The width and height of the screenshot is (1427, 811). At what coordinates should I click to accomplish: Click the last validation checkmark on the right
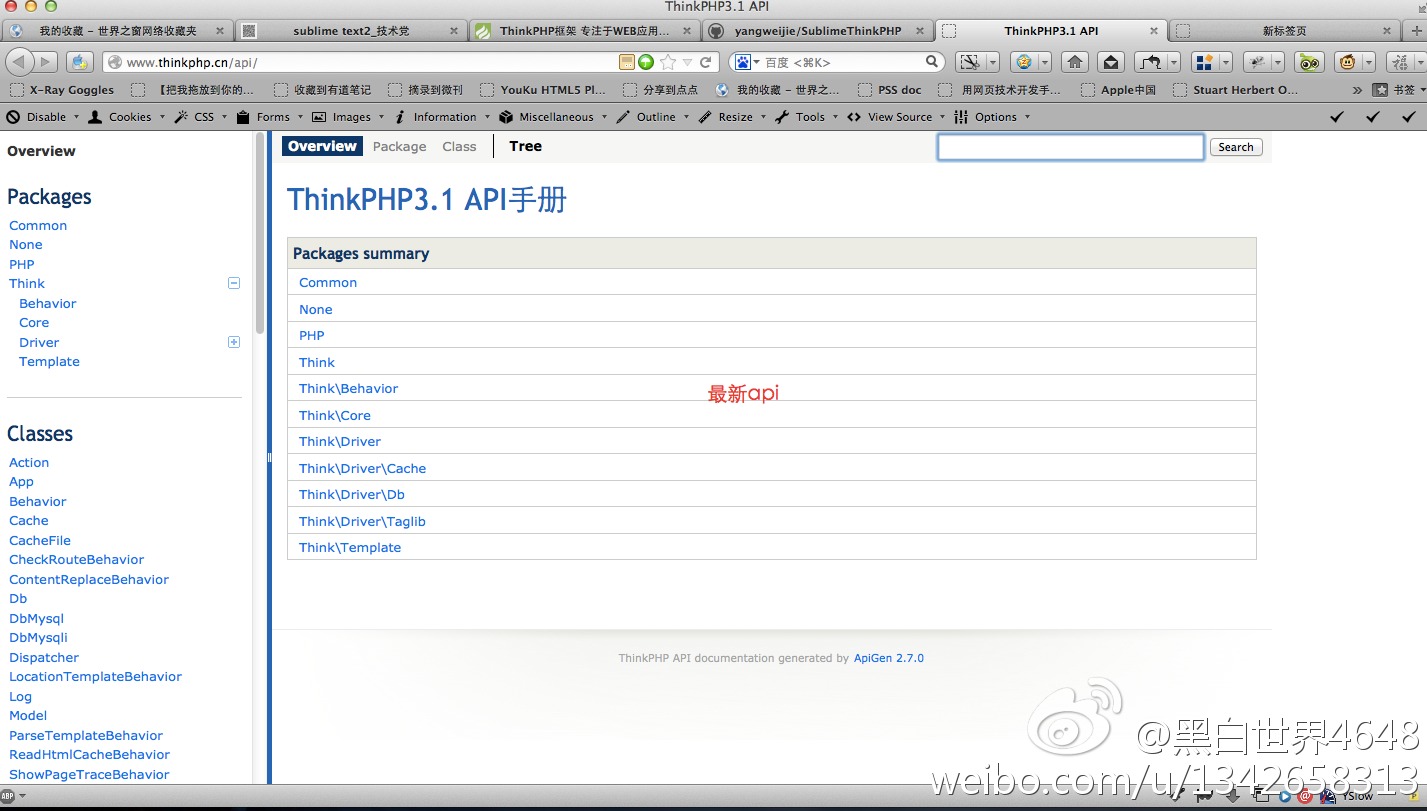[1409, 117]
